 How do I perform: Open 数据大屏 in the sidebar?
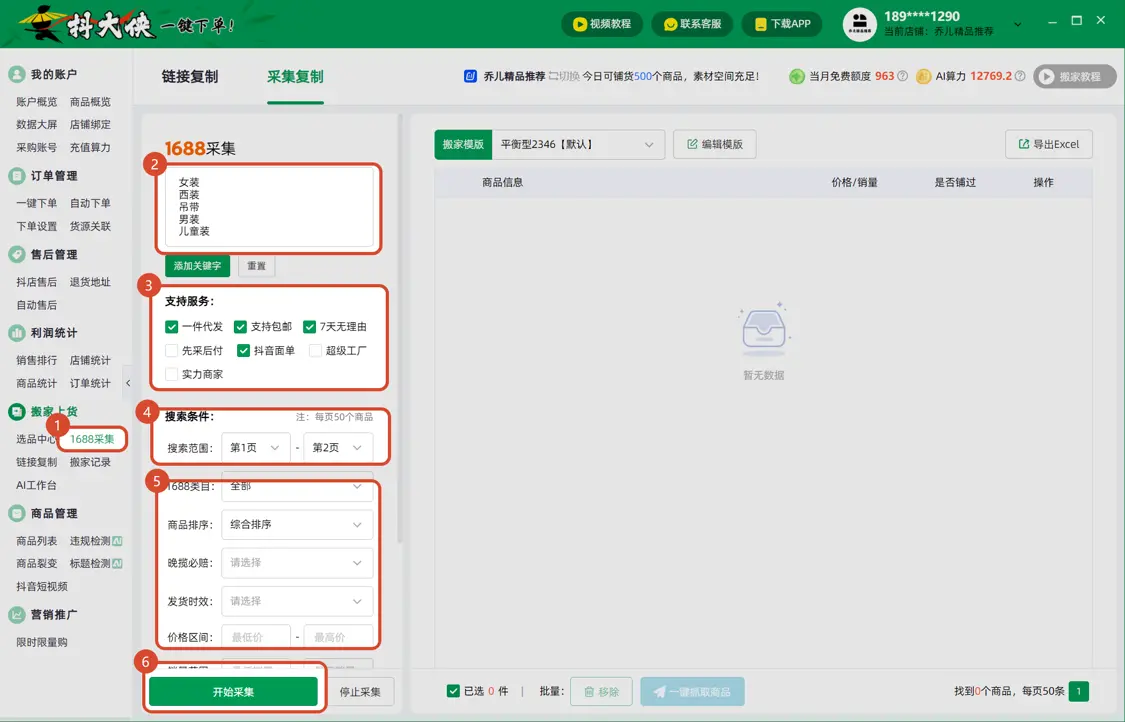[x=37, y=125]
